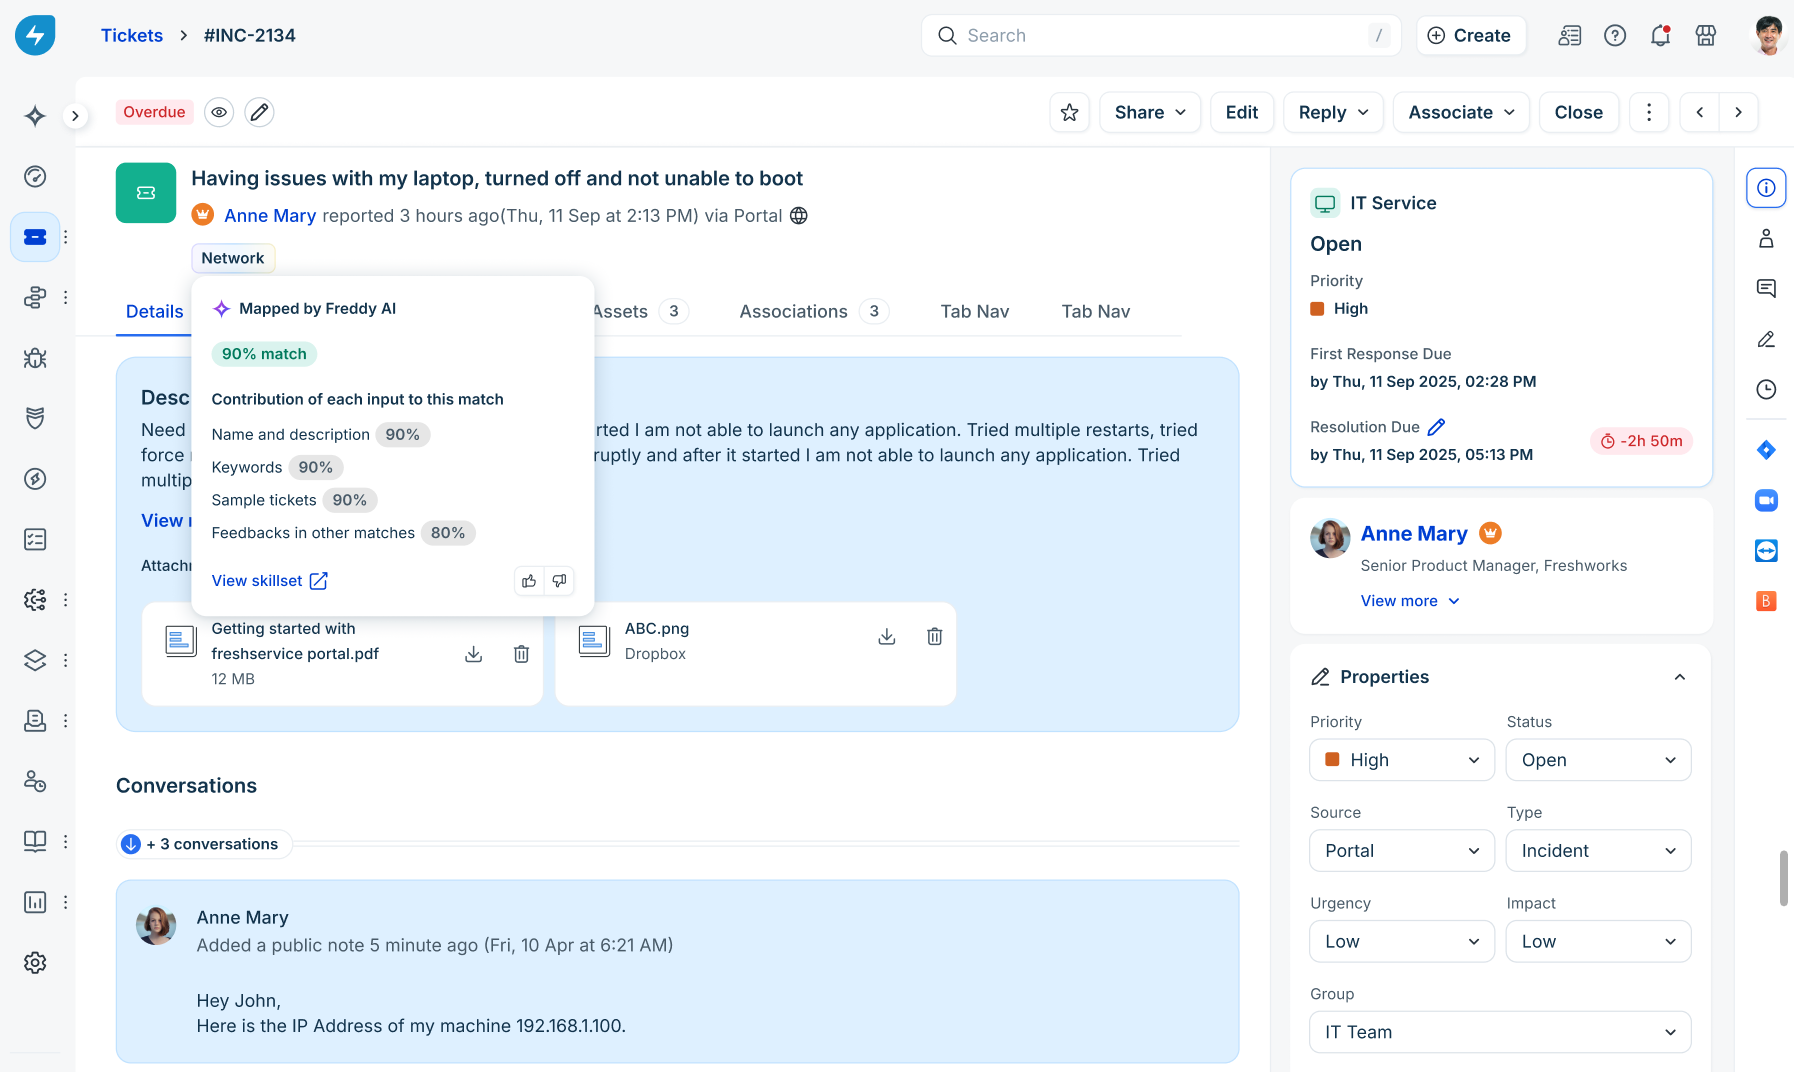Switch to the Assets tab
Image resolution: width=1794 pixels, height=1072 pixels.
coord(640,312)
